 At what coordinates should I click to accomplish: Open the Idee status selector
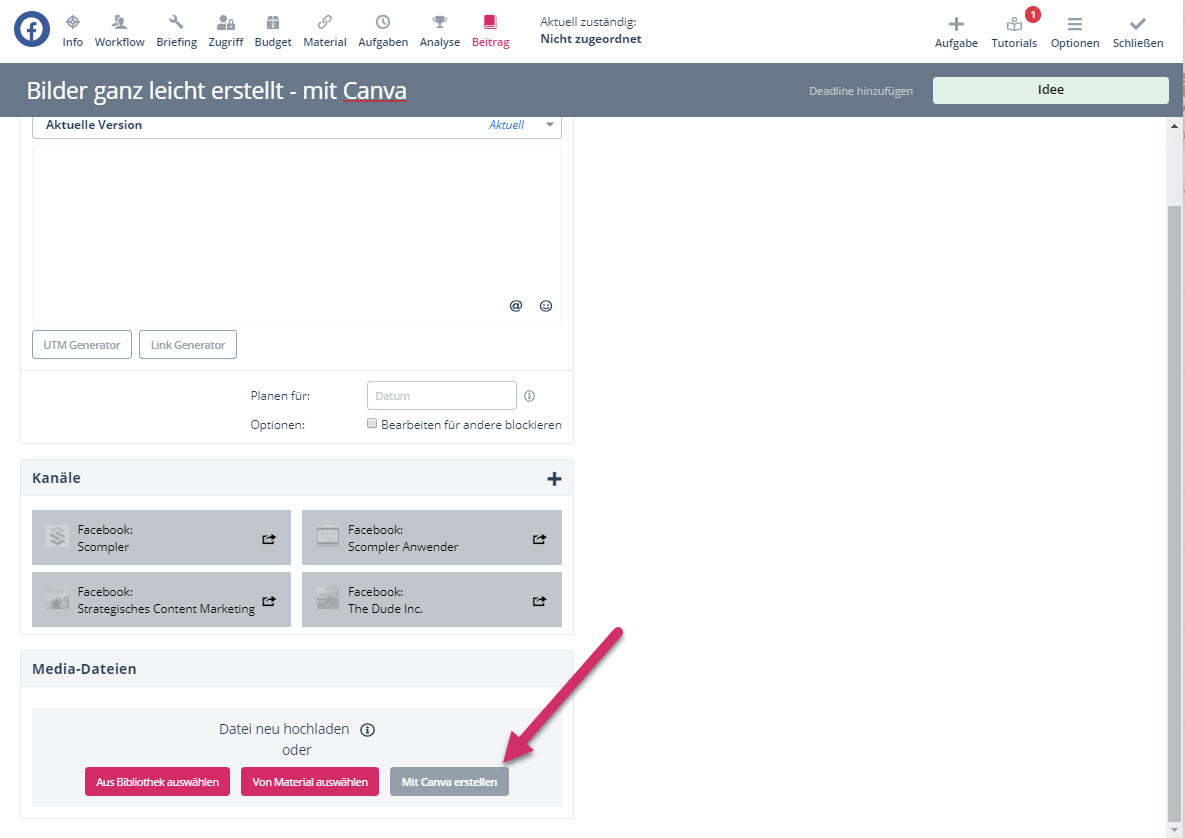click(x=1050, y=90)
